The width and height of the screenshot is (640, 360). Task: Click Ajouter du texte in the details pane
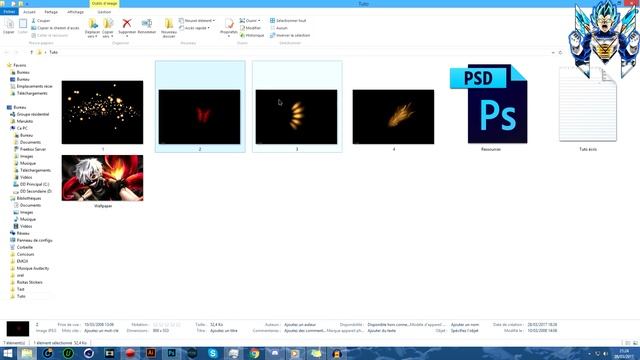pyautogui.click(x=382, y=331)
